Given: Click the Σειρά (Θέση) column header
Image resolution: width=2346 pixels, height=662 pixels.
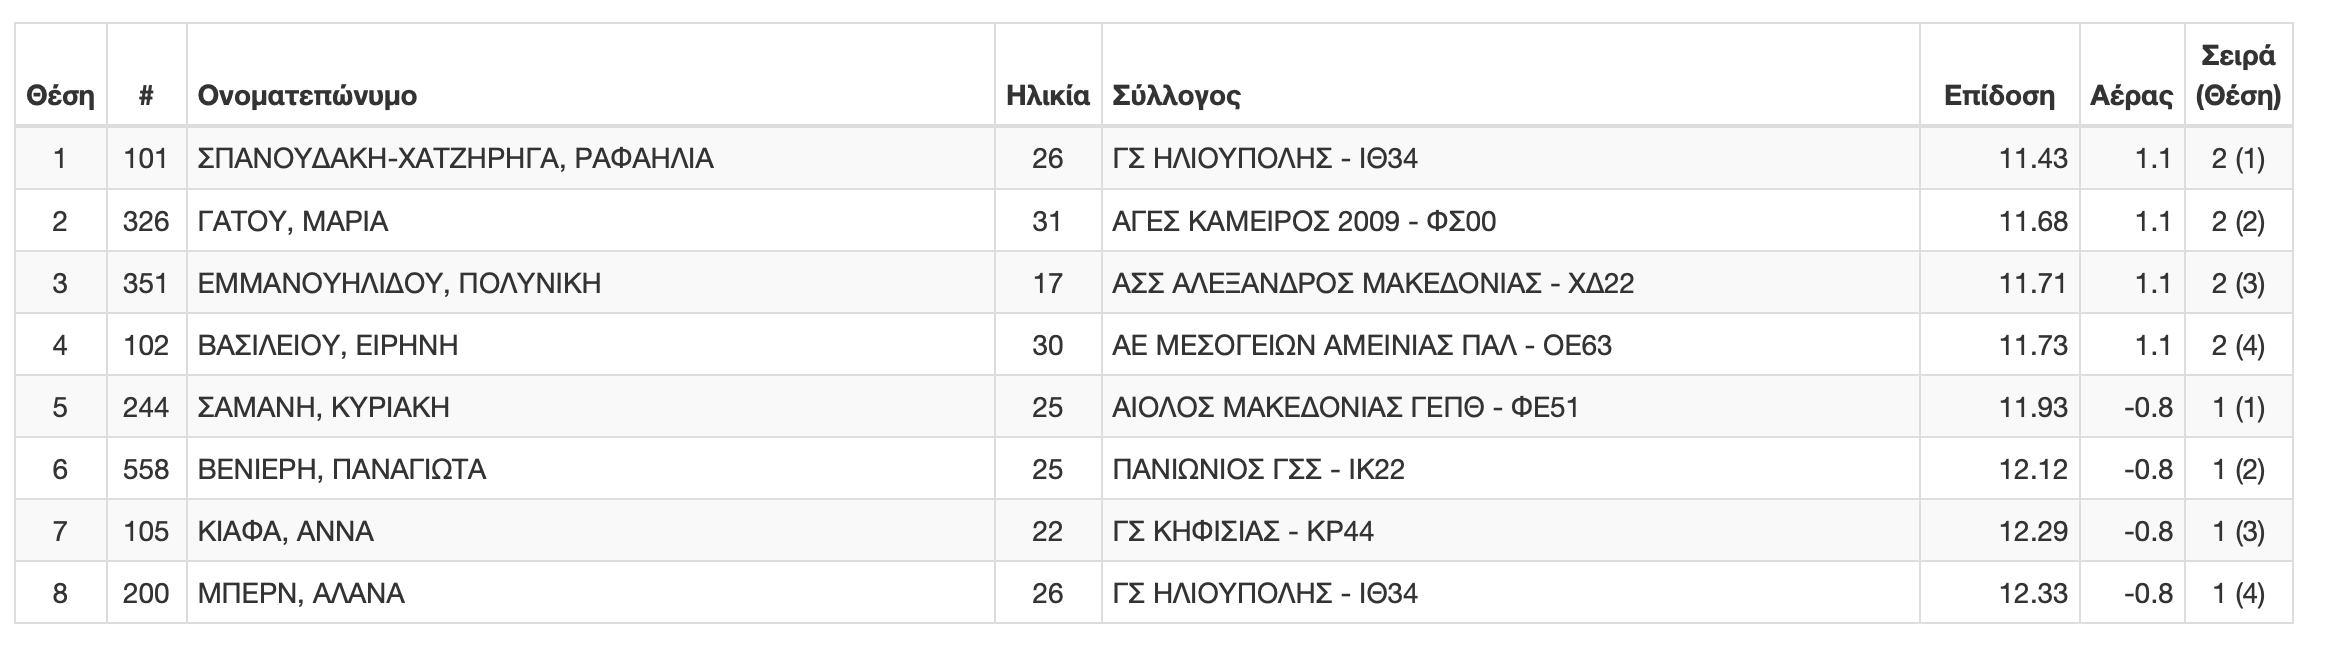Looking at the screenshot, I should 2238,75.
